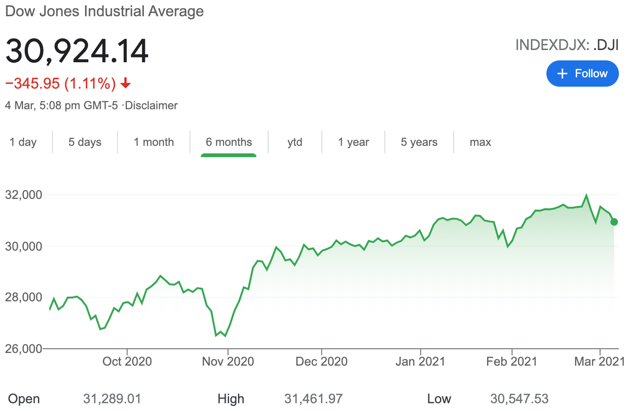
Task: Click the 26,000 y-axis label
Action: [24, 349]
